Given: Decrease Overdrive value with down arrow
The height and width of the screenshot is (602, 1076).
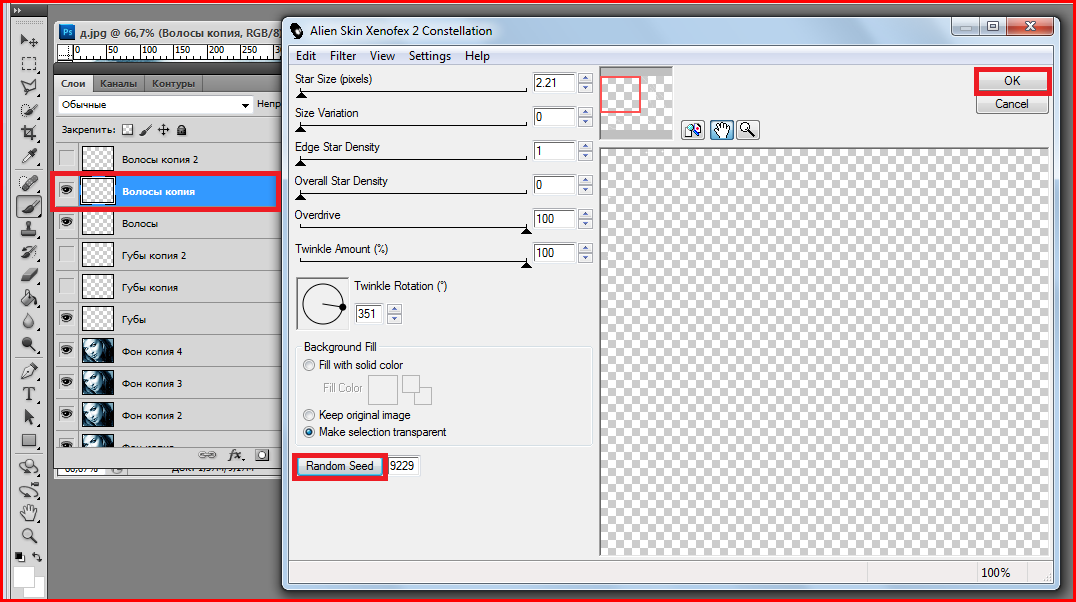Looking at the screenshot, I should click(x=585, y=224).
